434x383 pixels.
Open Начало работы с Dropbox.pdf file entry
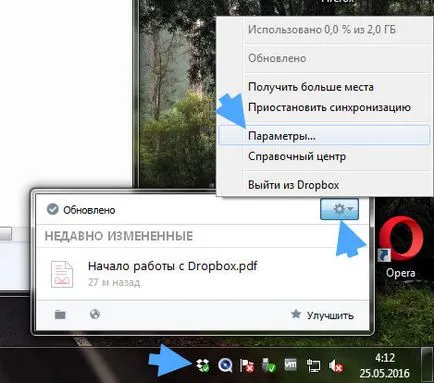(x=202, y=273)
